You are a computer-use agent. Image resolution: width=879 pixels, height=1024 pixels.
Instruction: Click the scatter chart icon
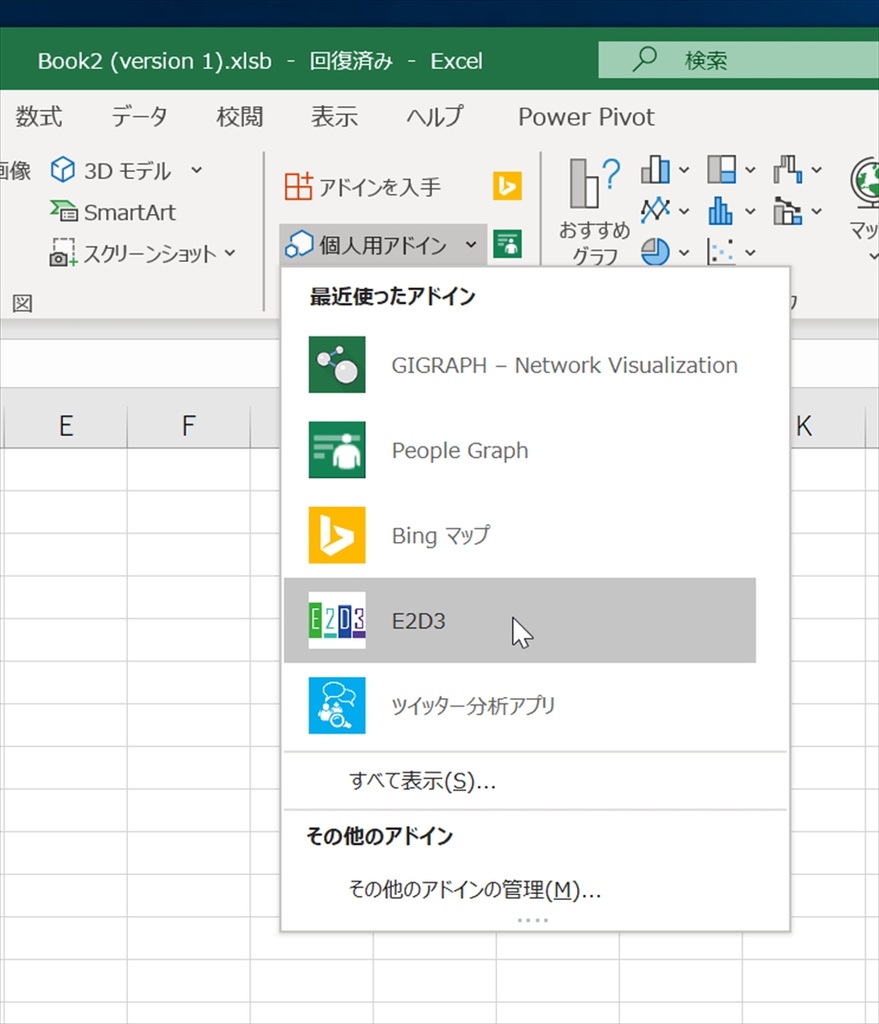(x=722, y=251)
